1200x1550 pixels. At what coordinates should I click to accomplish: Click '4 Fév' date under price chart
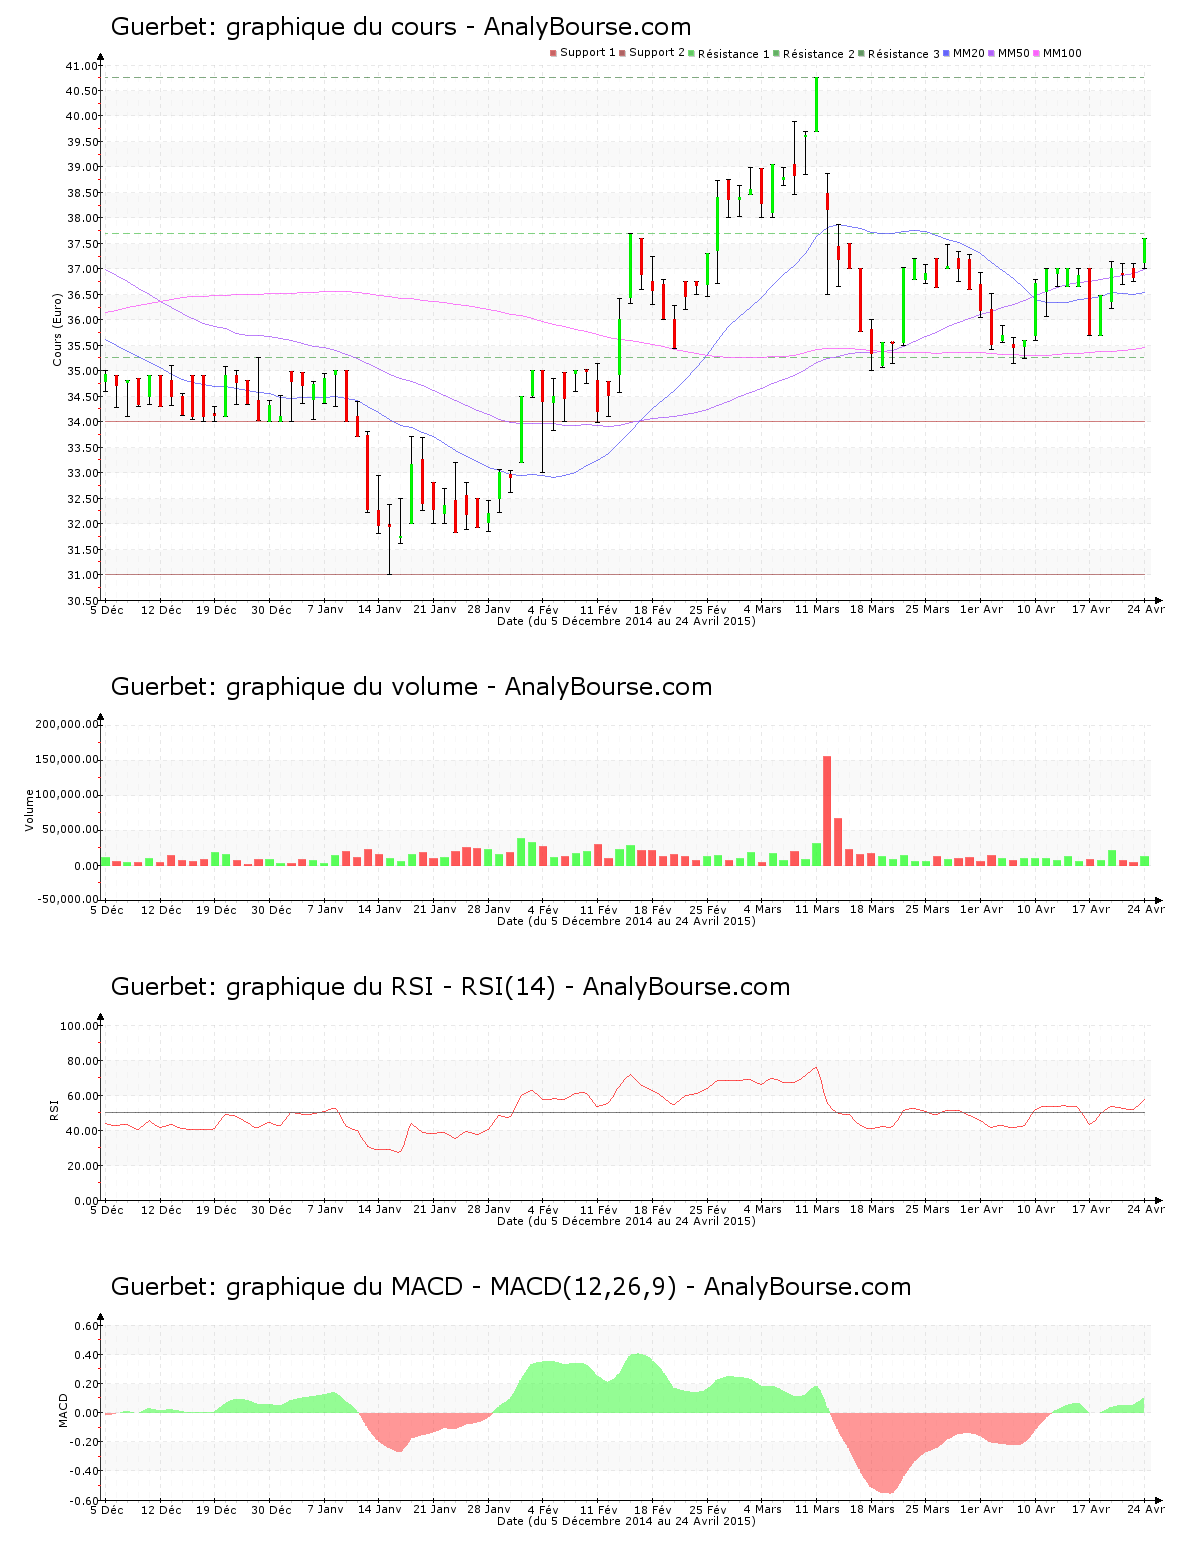point(543,609)
